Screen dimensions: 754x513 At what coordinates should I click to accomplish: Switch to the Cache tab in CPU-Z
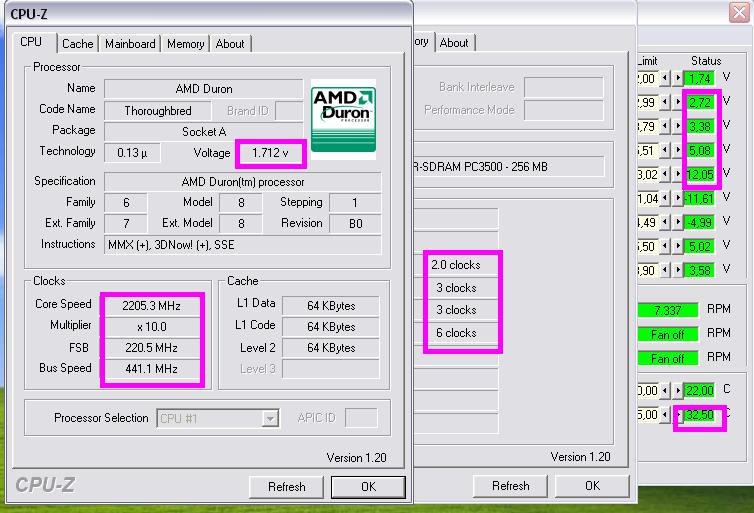click(77, 44)
